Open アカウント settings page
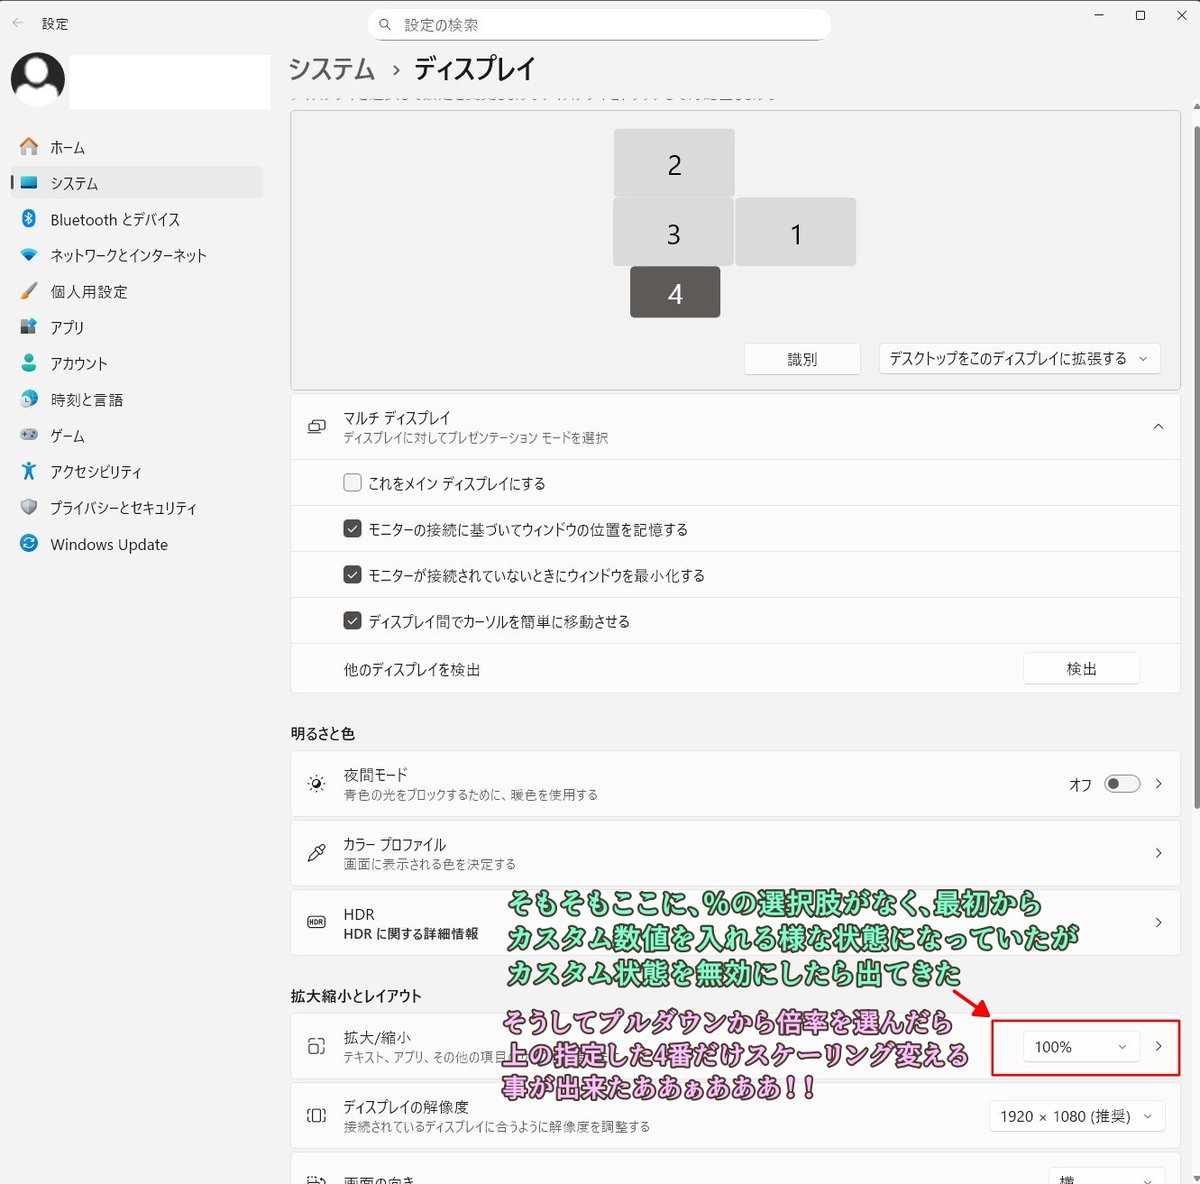 pyautogui.click(x=137, y=363)
